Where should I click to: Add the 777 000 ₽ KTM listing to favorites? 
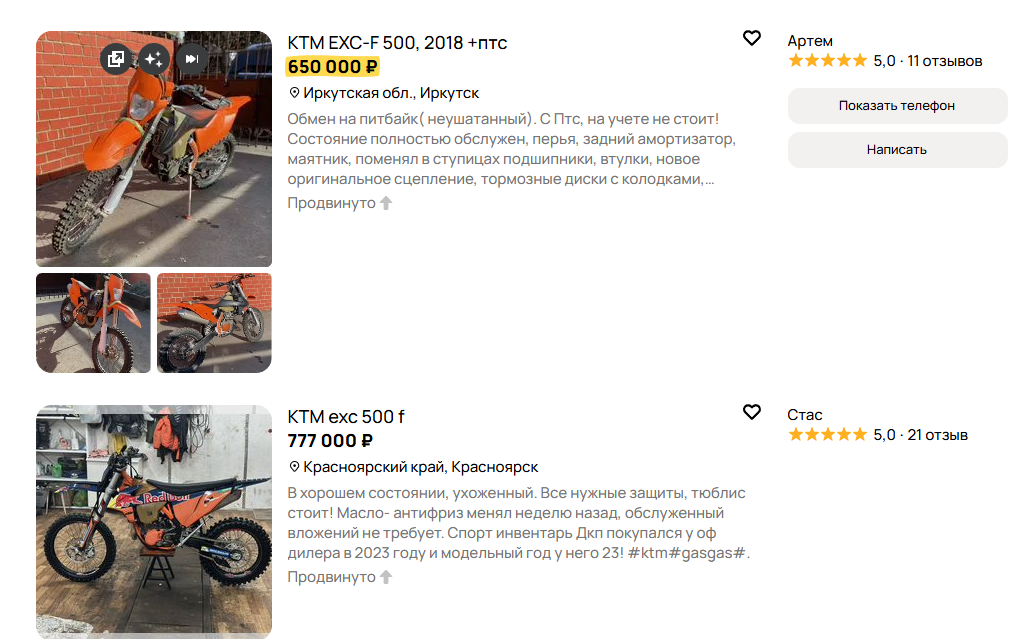tap(751, 412)
